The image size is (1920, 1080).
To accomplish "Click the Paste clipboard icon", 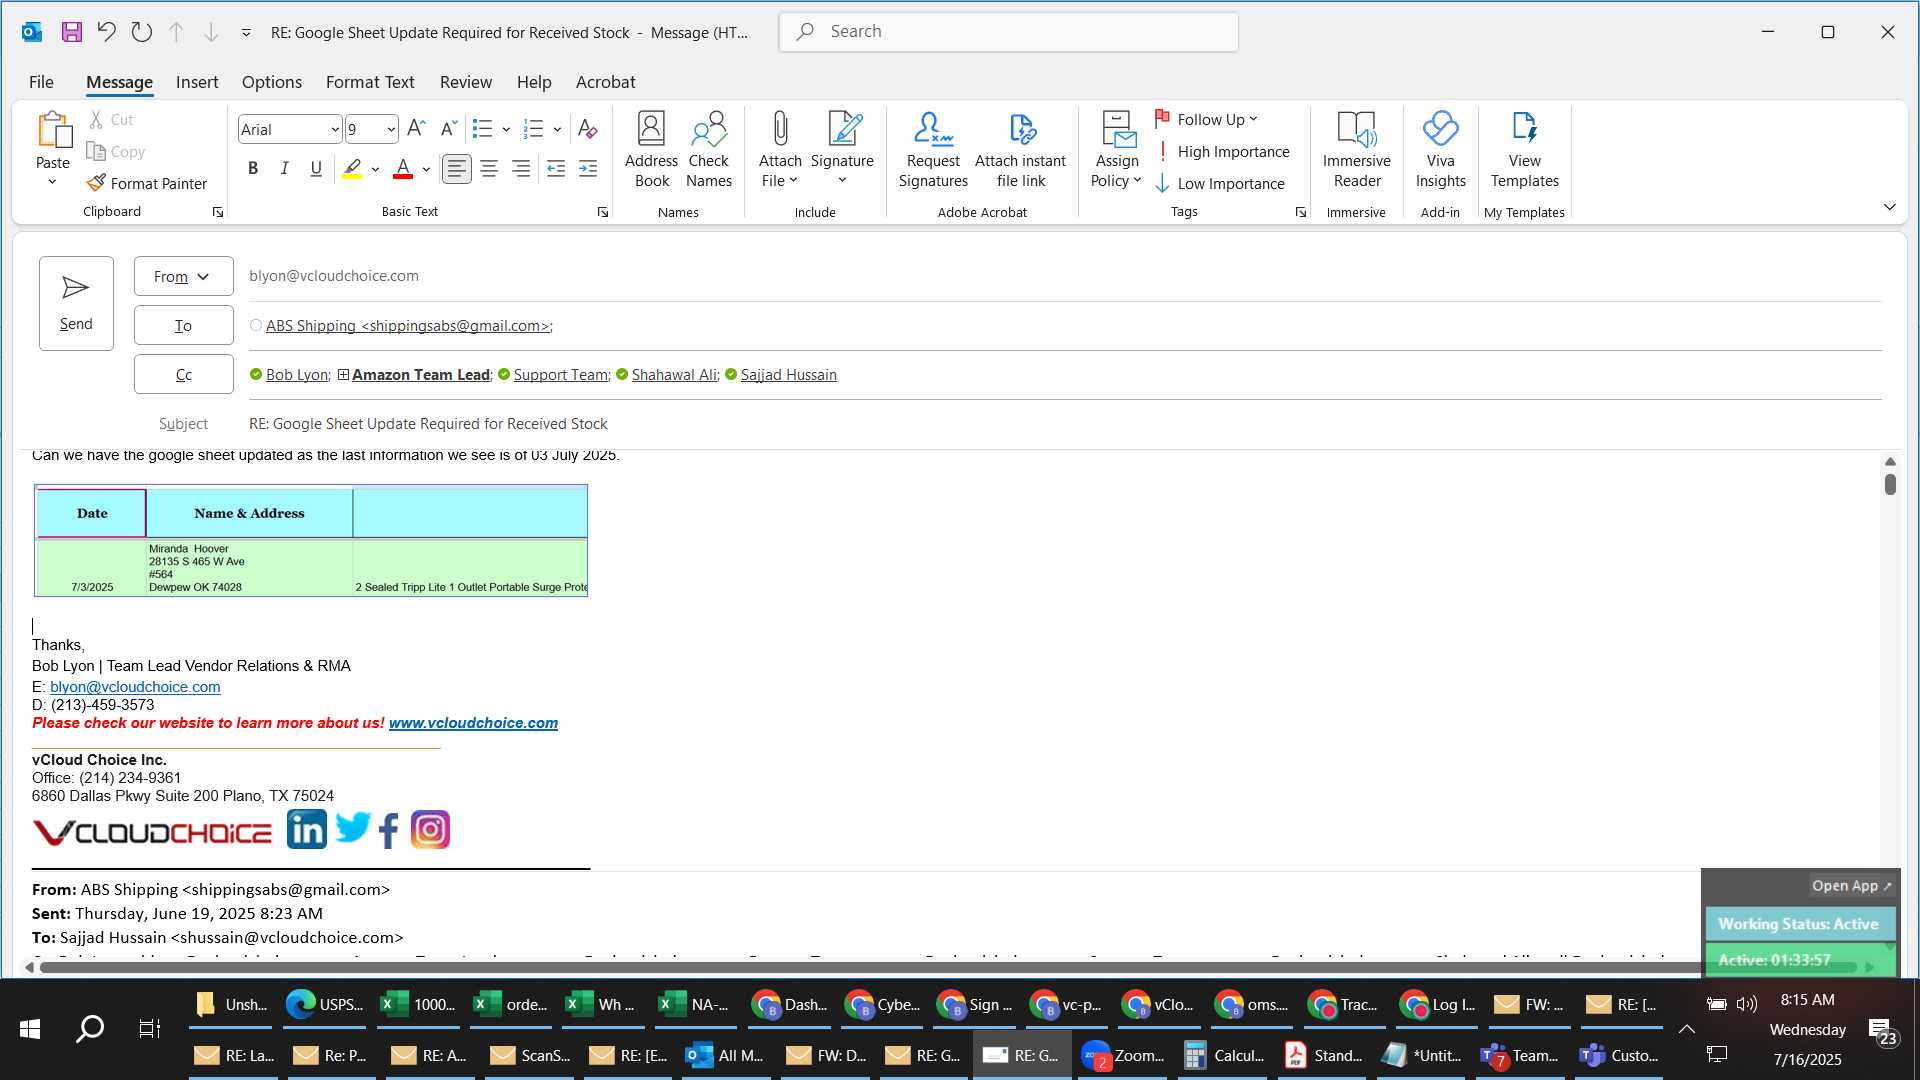I will click(x=53, y=131).
